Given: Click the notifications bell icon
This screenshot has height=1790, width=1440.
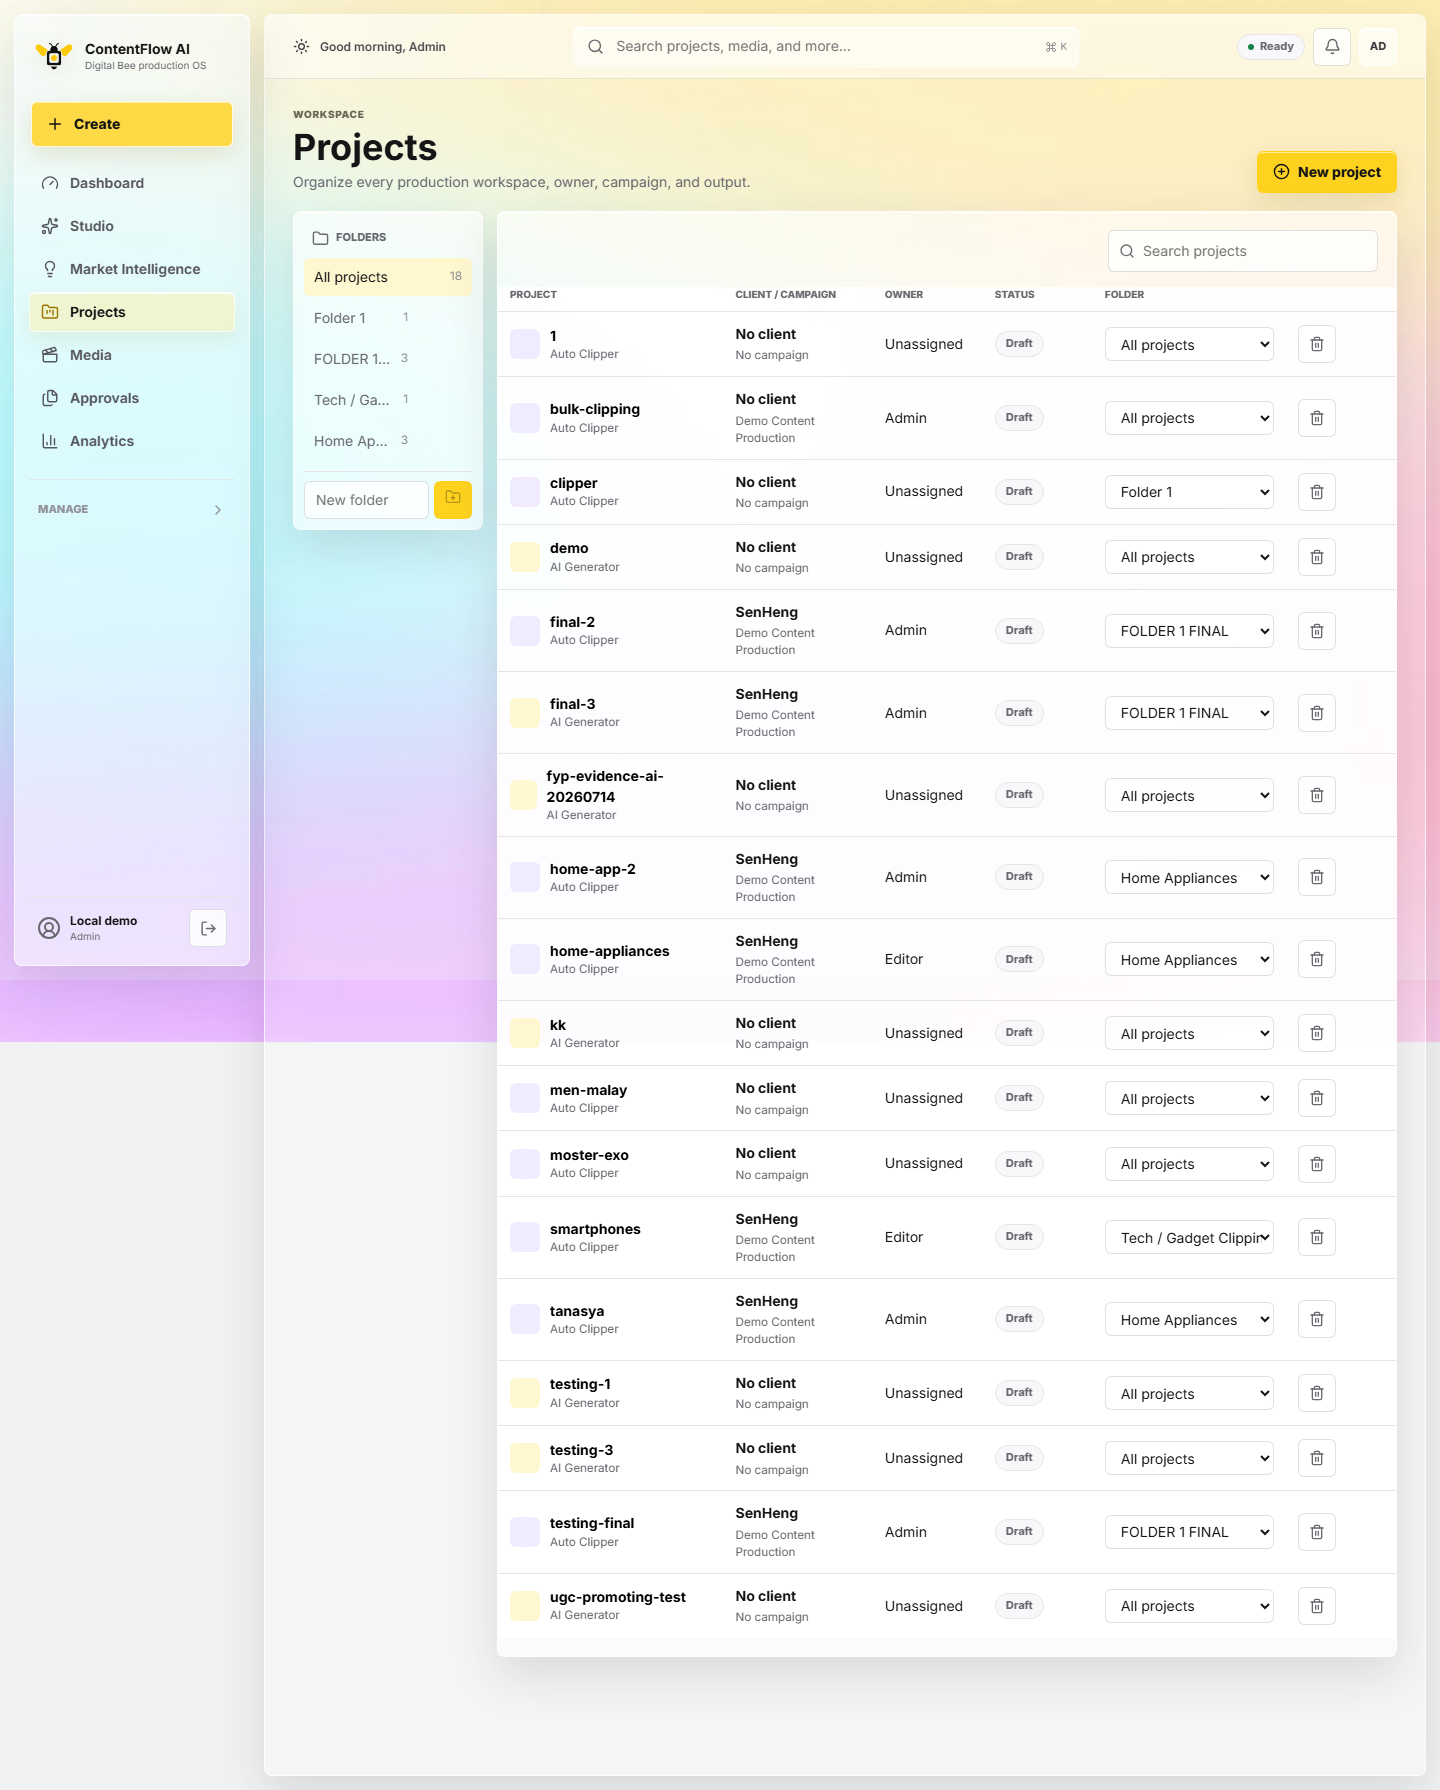Looking at the screenshot, I should 1332,47.
